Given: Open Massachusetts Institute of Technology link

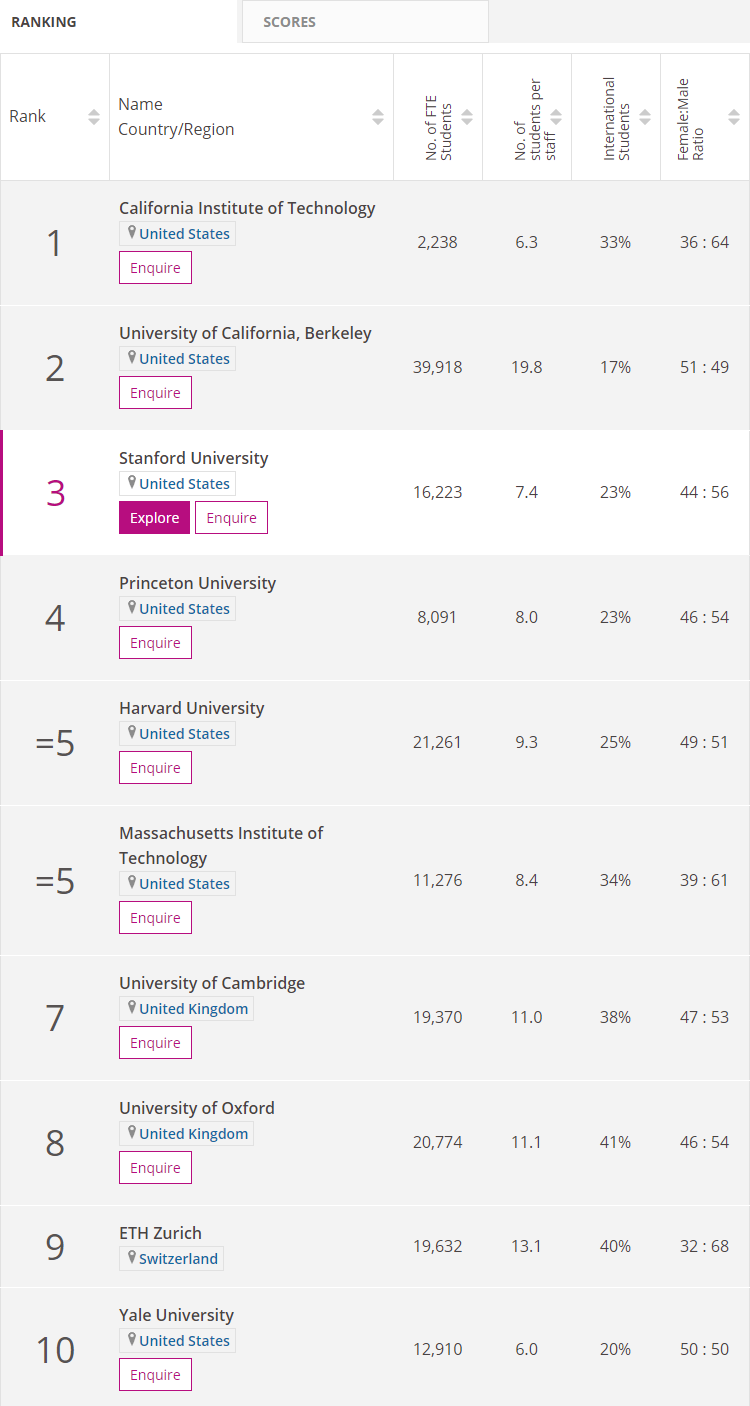Looking at the screenshot, I should 221,845.
